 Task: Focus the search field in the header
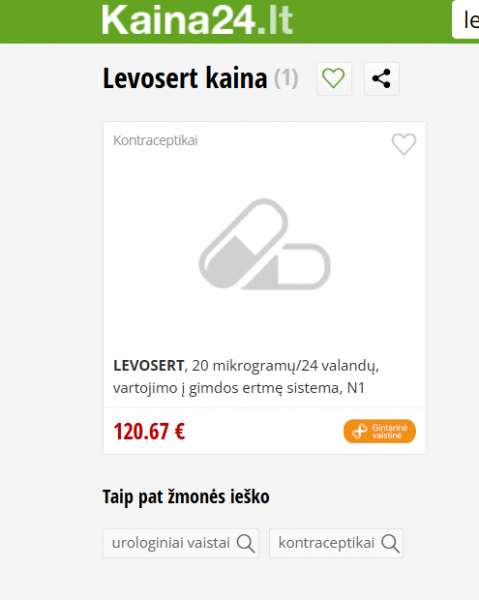click(466, 20)
